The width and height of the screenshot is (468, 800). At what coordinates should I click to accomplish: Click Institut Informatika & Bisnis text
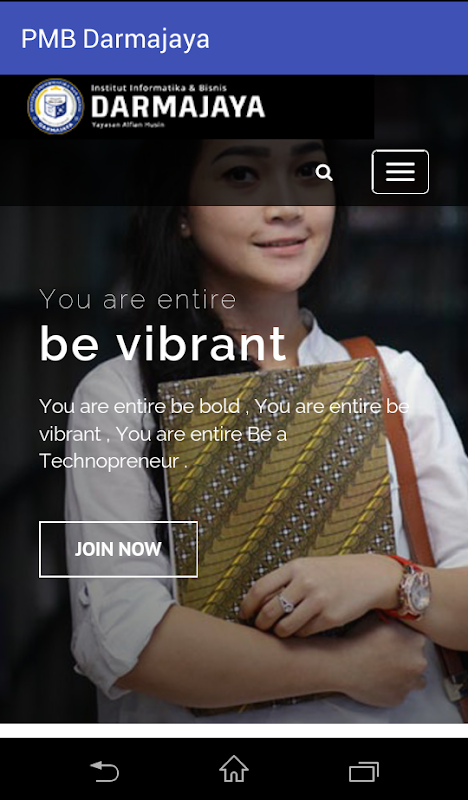point(159,88)
